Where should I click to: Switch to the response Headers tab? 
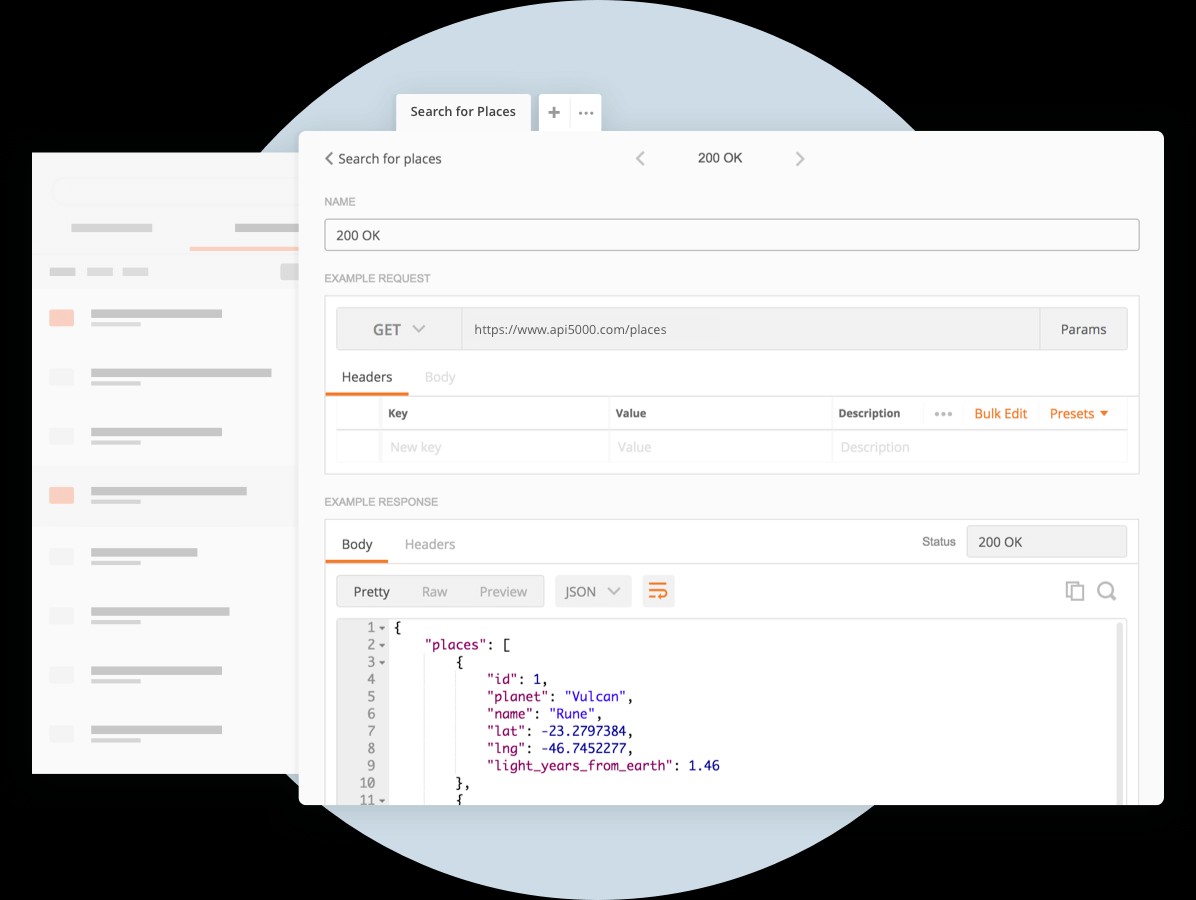coord(430,544)
